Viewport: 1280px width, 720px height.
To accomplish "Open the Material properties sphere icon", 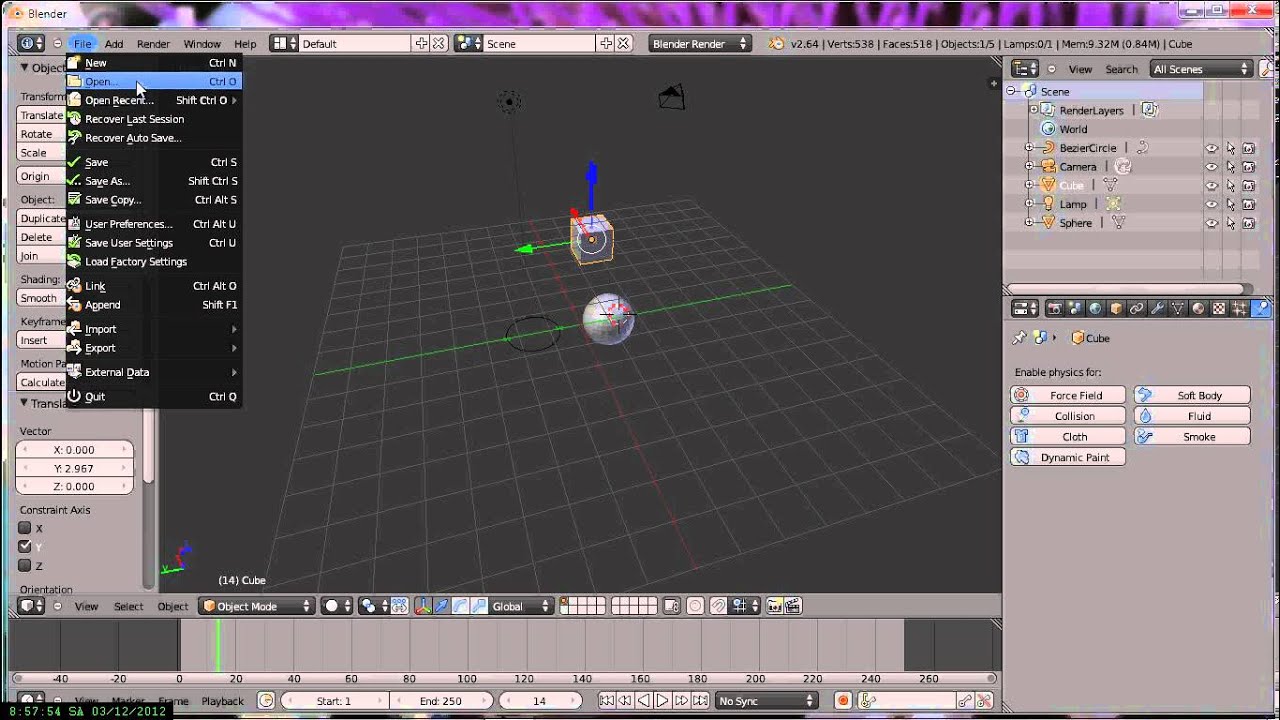I will pyautogui.click(x=1198, y=308).
